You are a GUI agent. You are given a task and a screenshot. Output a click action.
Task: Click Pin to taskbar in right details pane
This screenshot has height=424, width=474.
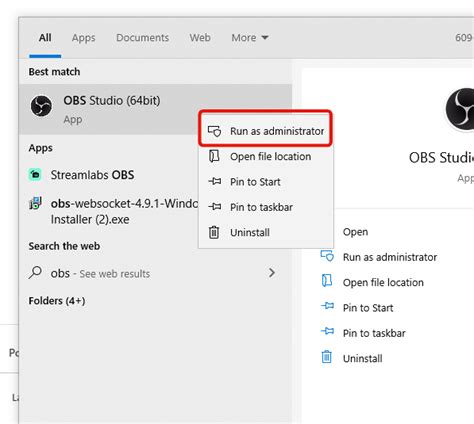(x=374, y=333)
